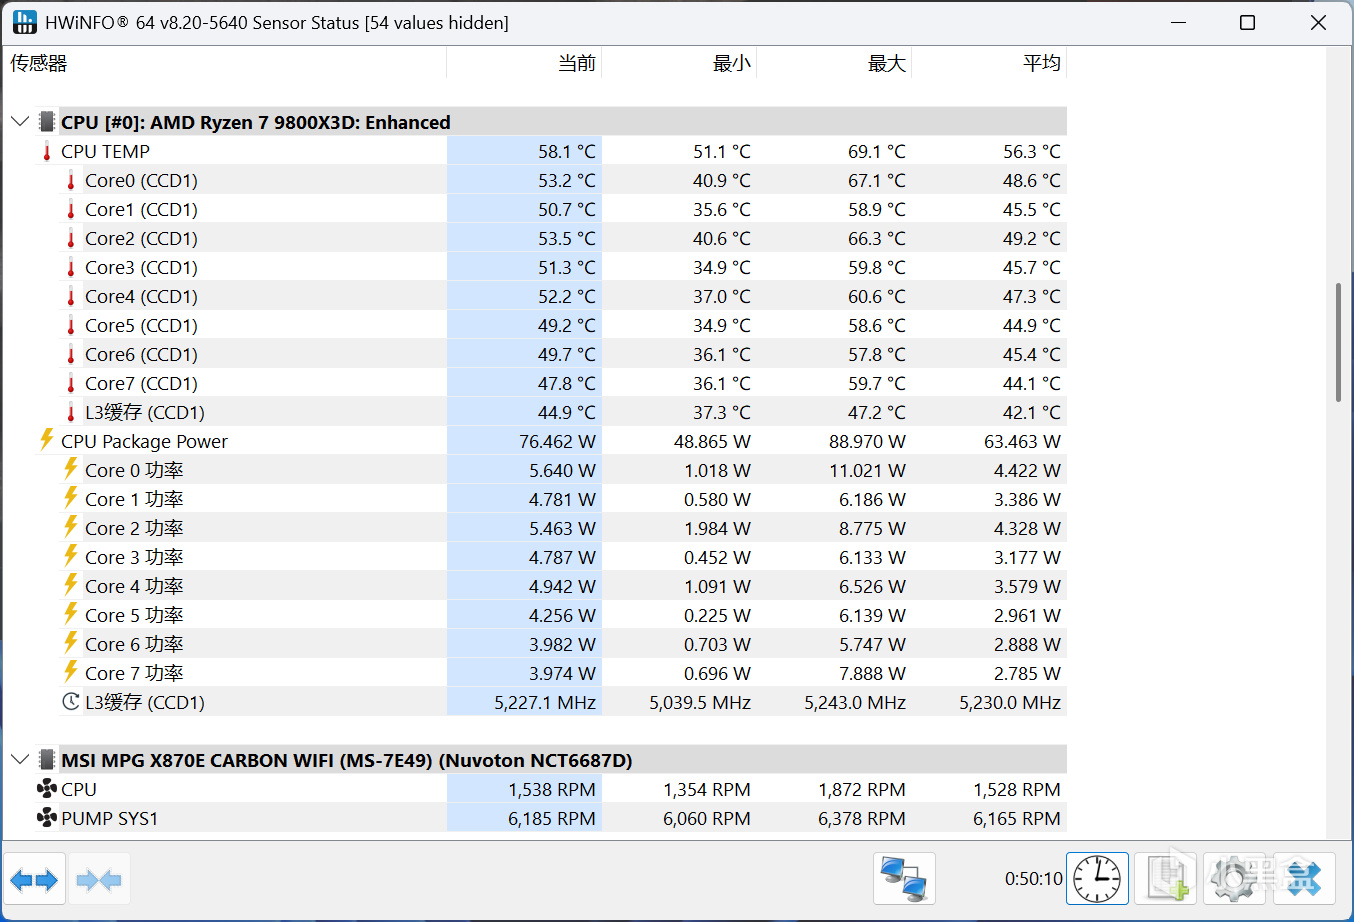Select the Core 3 功率 row label
Viewport: 1354px width, 922px height.
134,558
